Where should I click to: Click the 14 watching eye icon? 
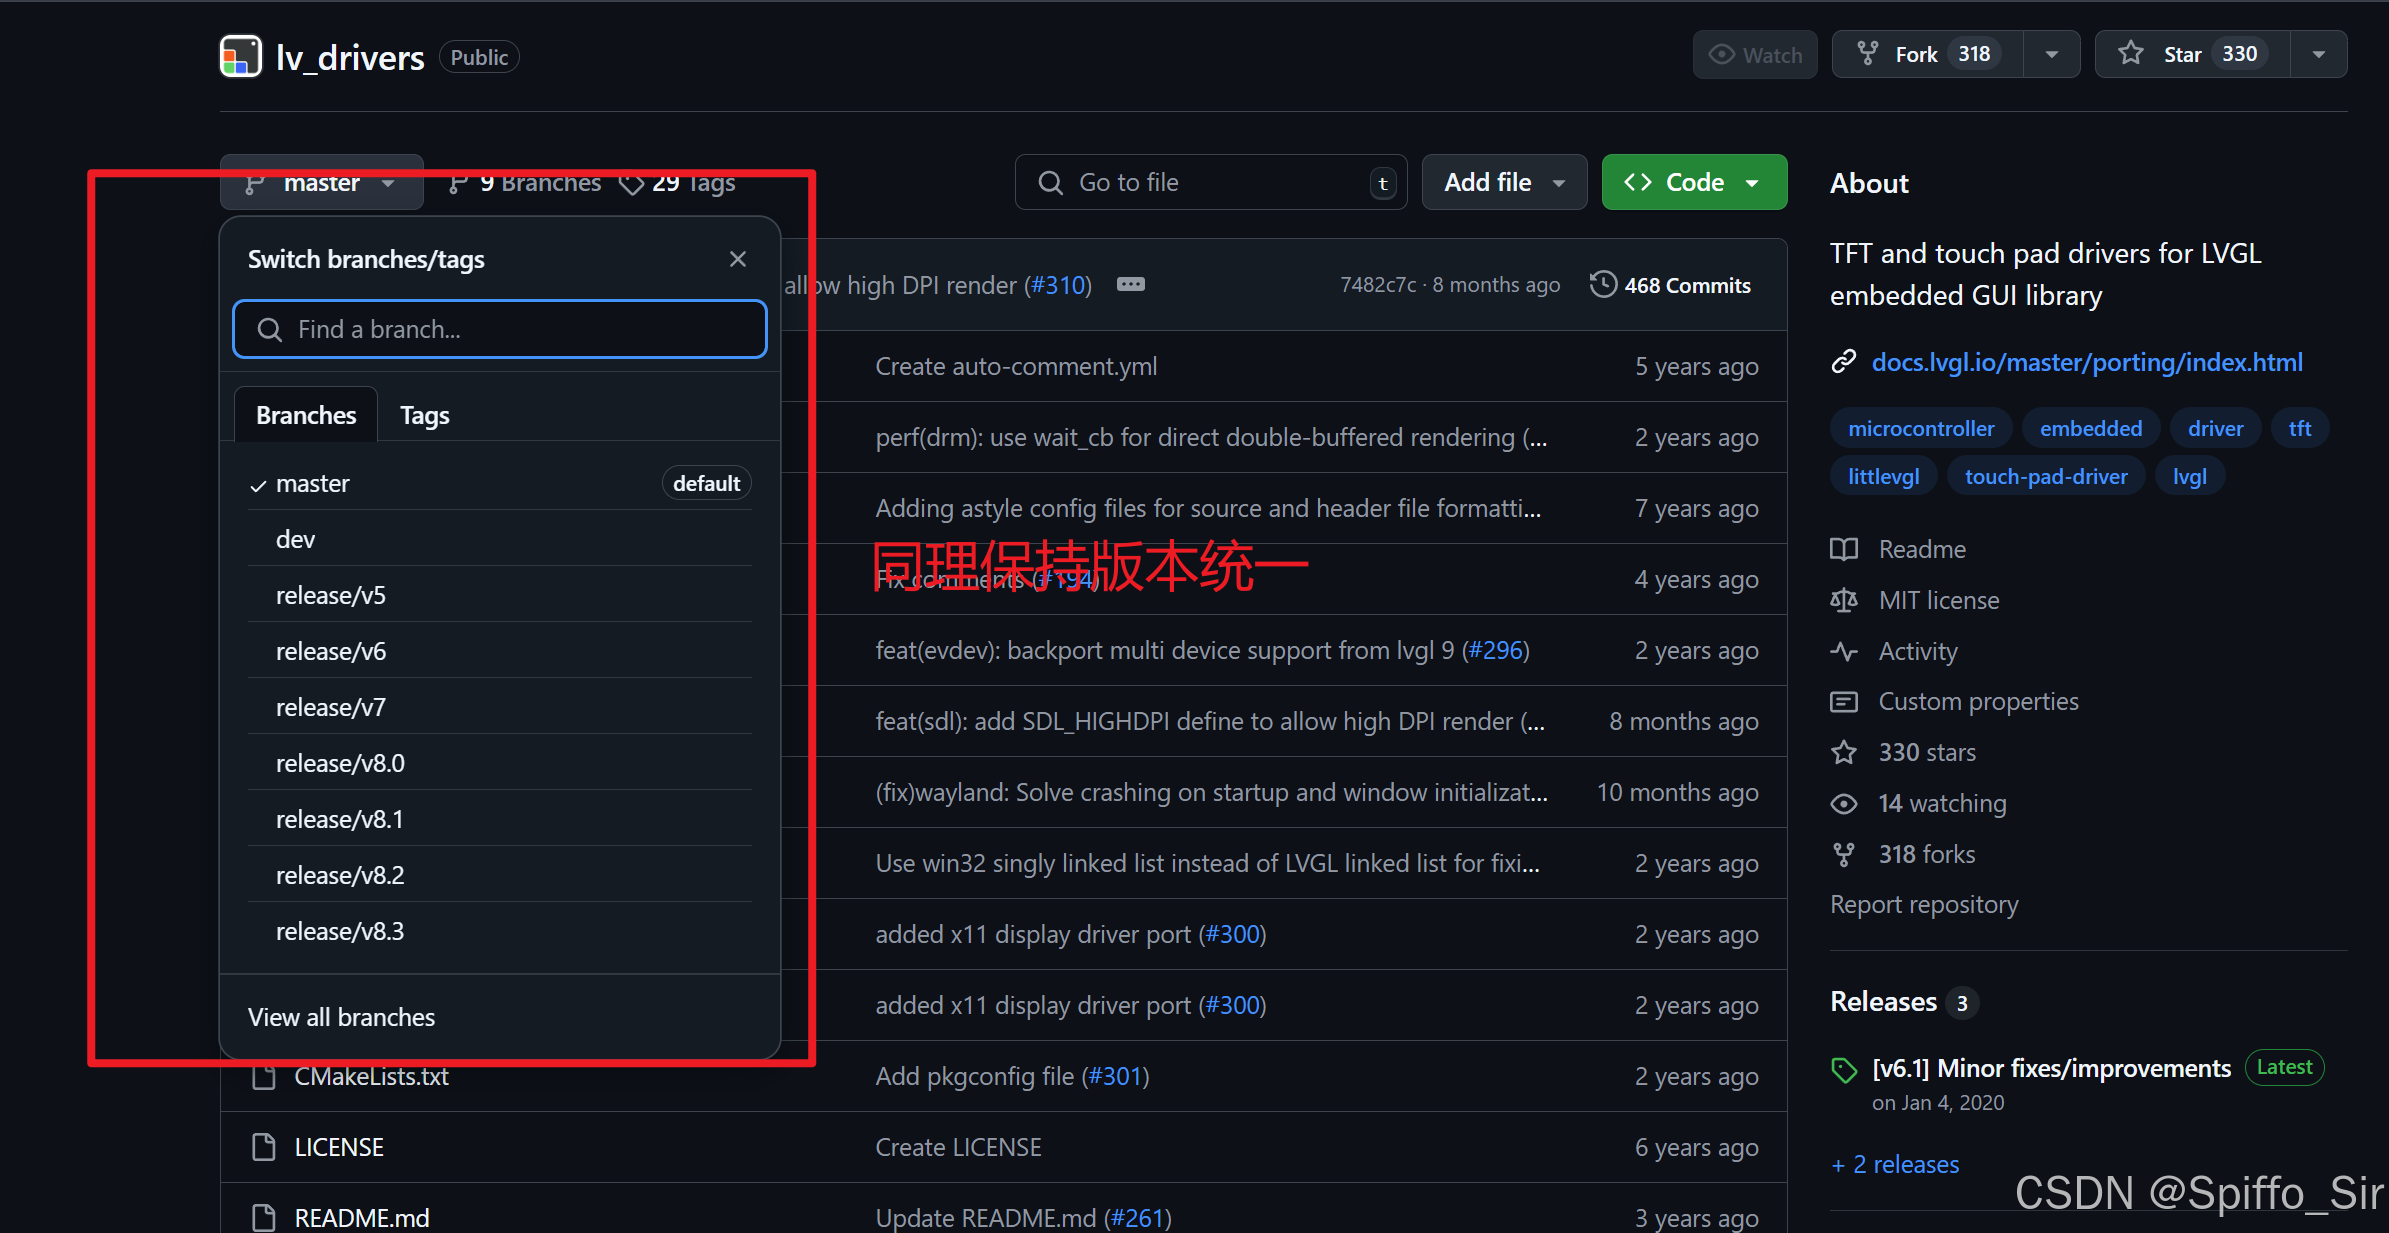[x=1844, y=803]
